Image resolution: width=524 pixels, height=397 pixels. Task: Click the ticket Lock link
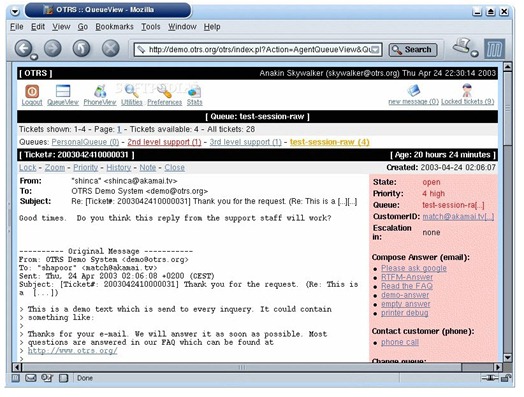pos(27,167)
